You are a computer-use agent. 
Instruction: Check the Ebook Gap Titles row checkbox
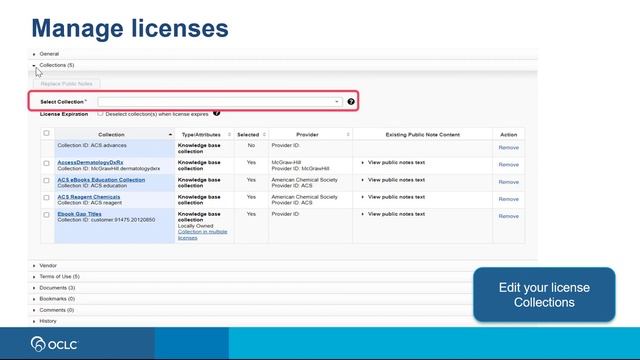click(x=46, y=215)
